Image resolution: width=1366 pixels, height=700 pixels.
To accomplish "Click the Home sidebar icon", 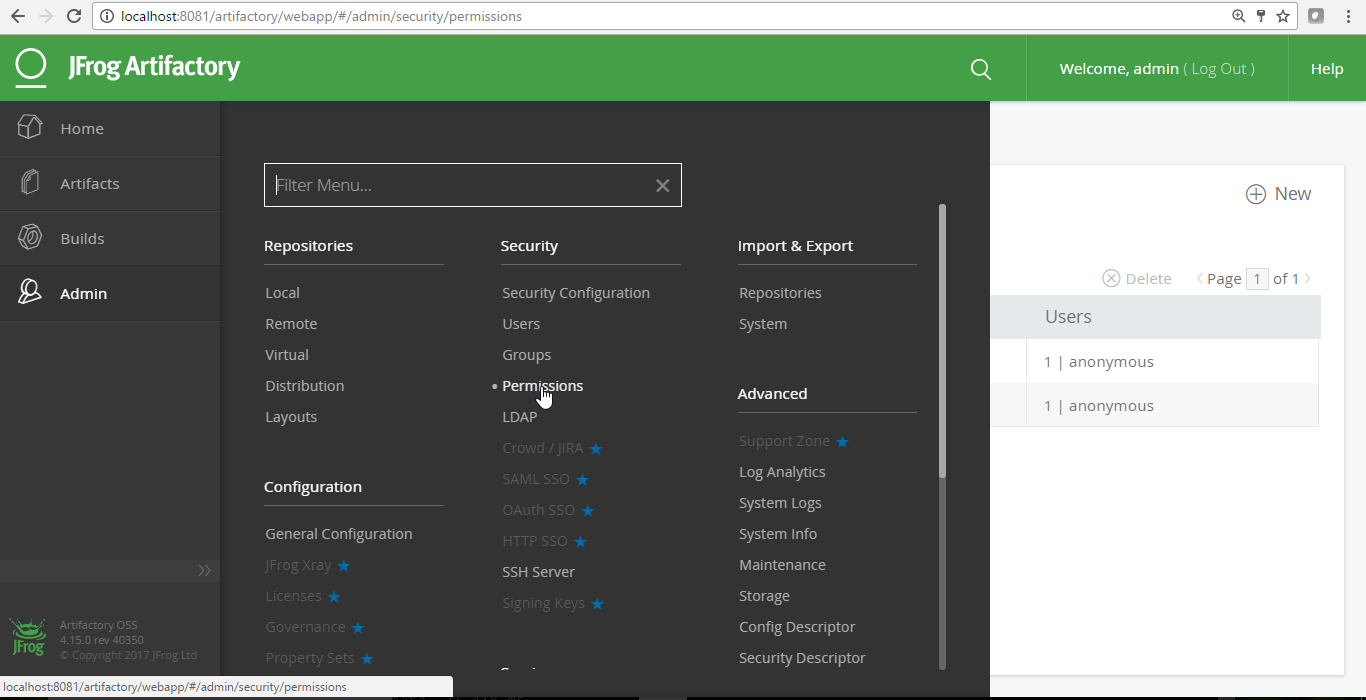I will 30,127.
